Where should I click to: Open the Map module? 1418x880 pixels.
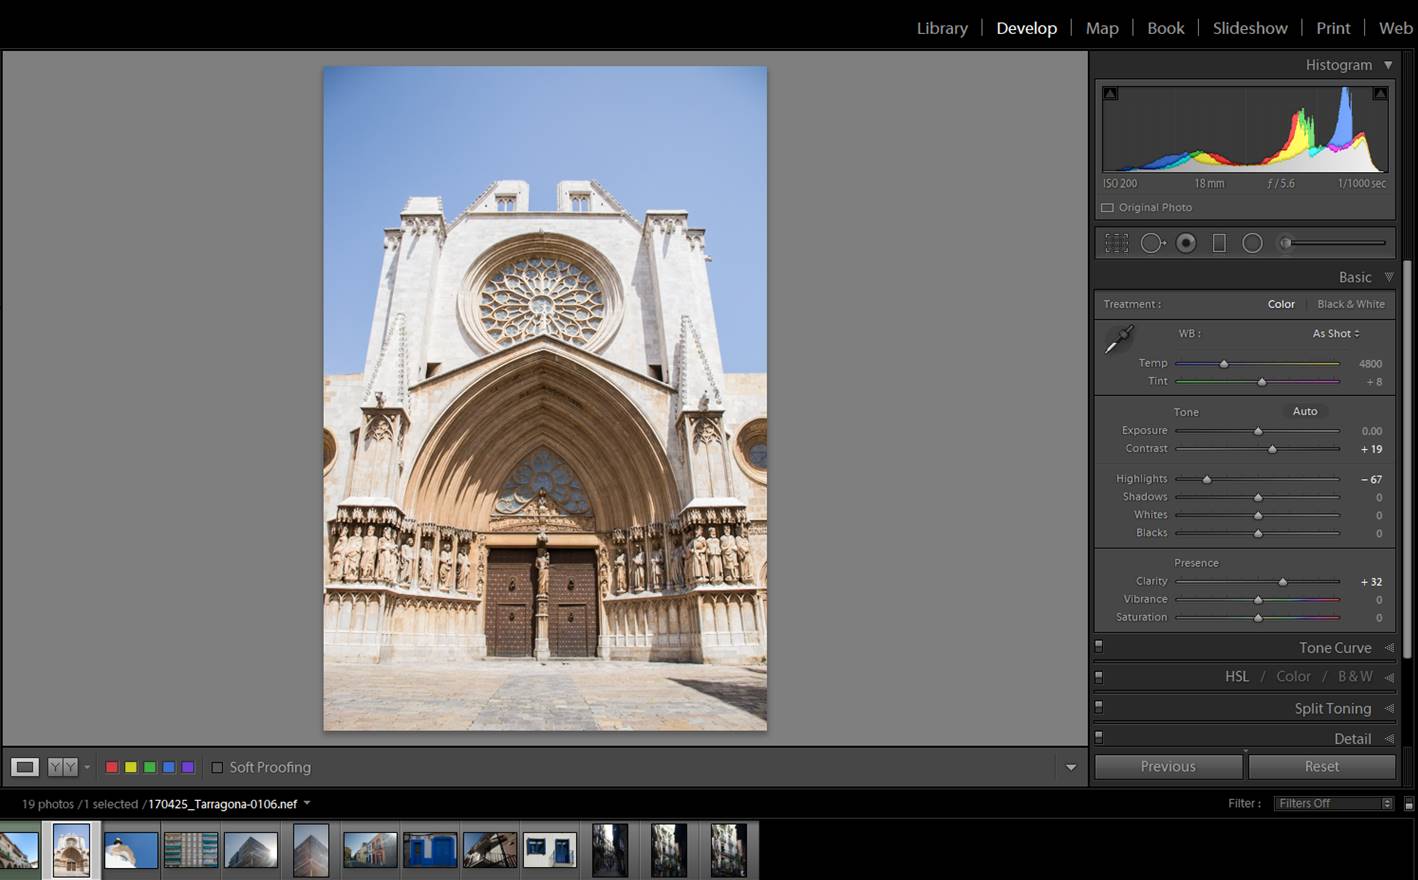click(1102, 28)
